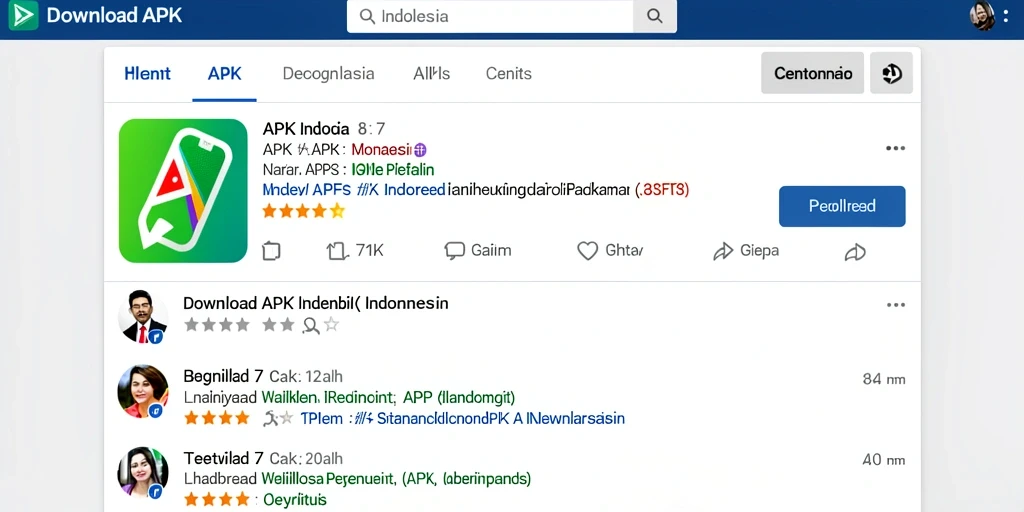This screenshot has height=512, width=1024.
Task: Open Download APK Indenbil( Indonnesin title
Action: click(315, 303)
